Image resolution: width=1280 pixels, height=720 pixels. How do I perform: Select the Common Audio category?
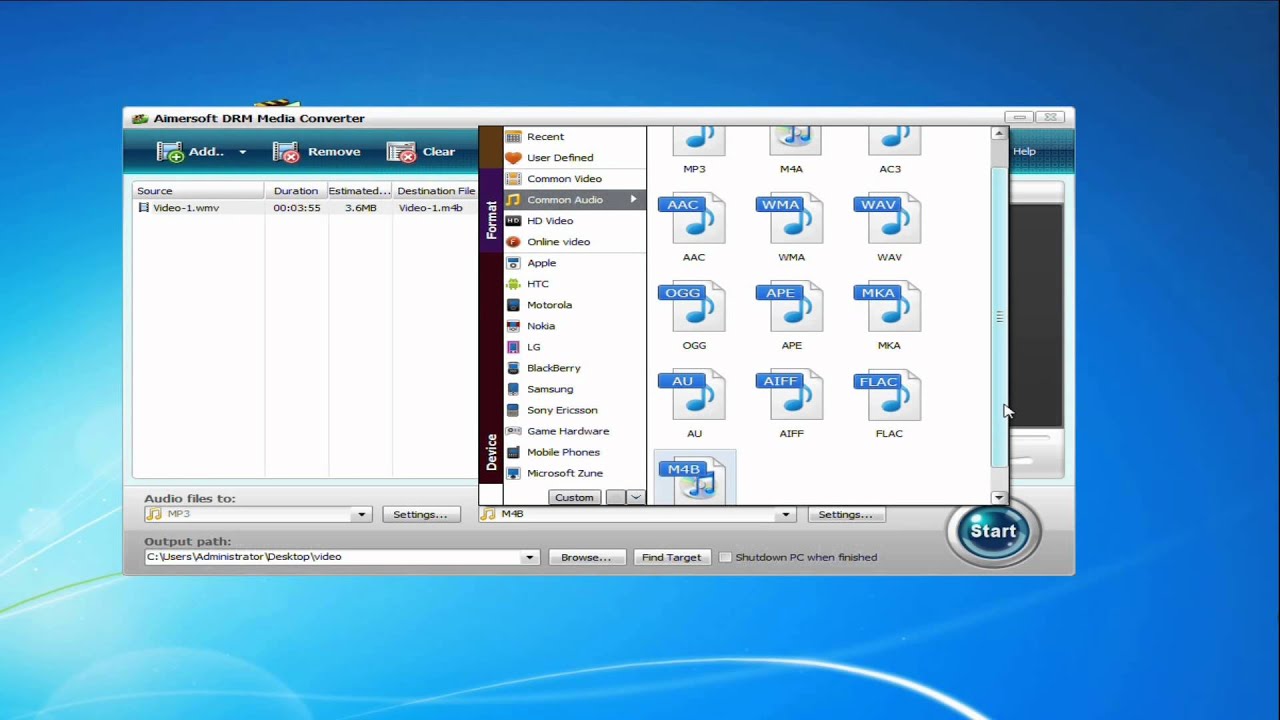tap(575, 199)
